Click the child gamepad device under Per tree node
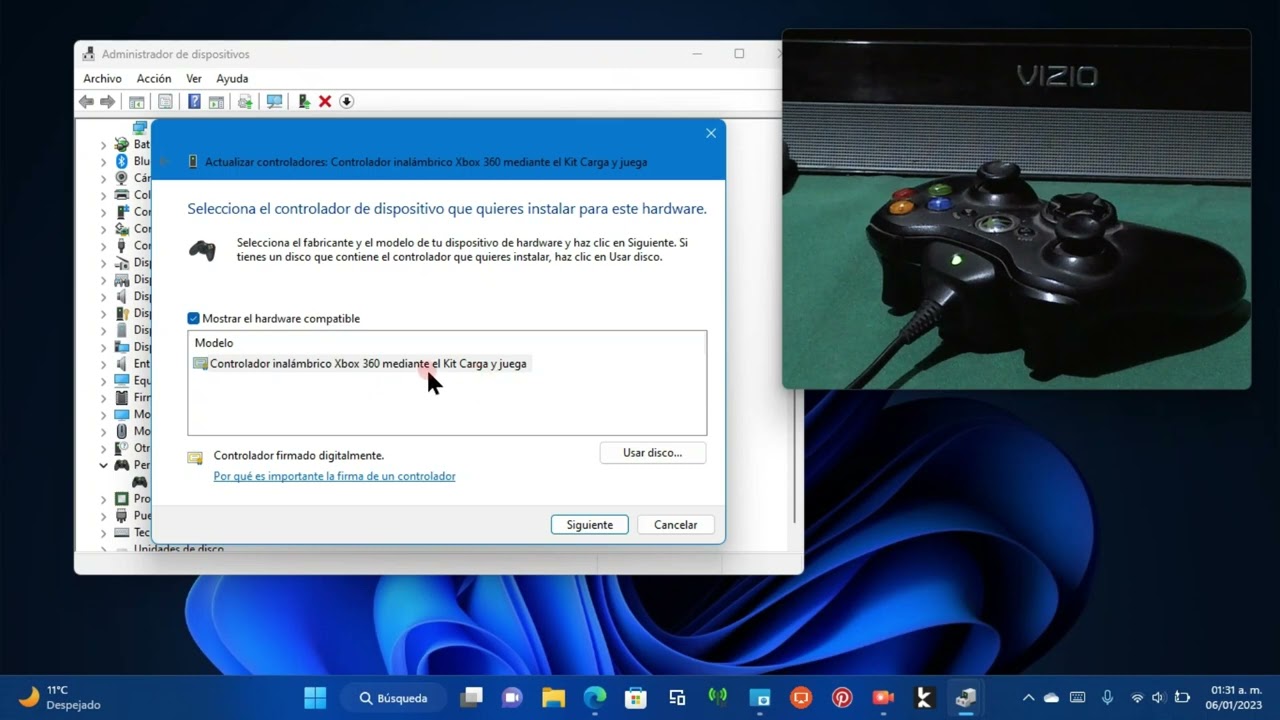Image resolution: width=1280 pixels, height=720 pixels. pyautogui.click(x=140, y=482)
